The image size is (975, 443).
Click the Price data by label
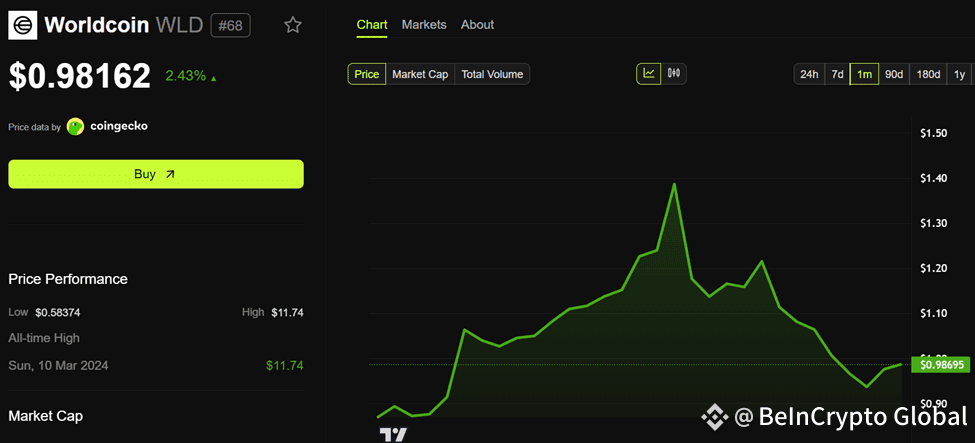pos(34,127)
